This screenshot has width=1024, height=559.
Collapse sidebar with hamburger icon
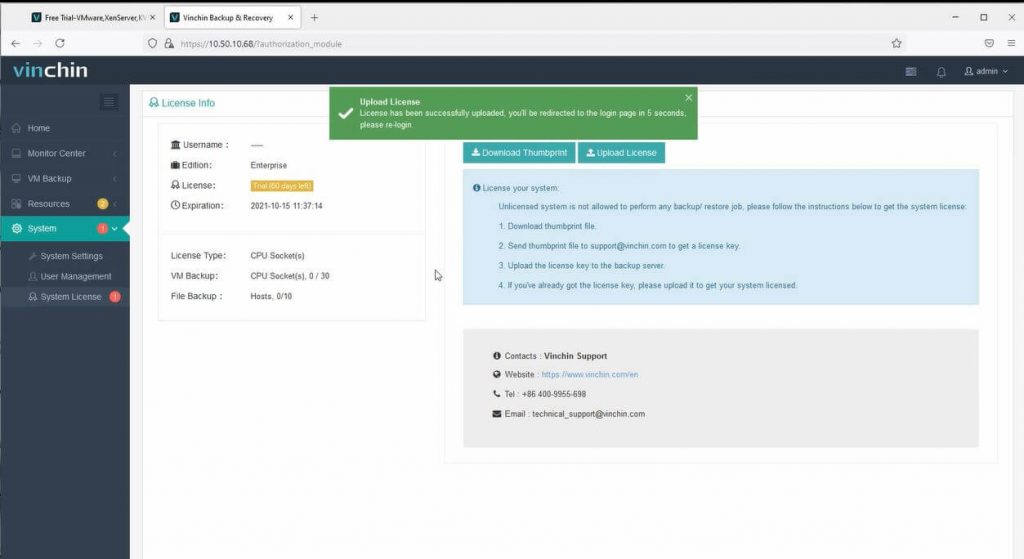[109, 102]
